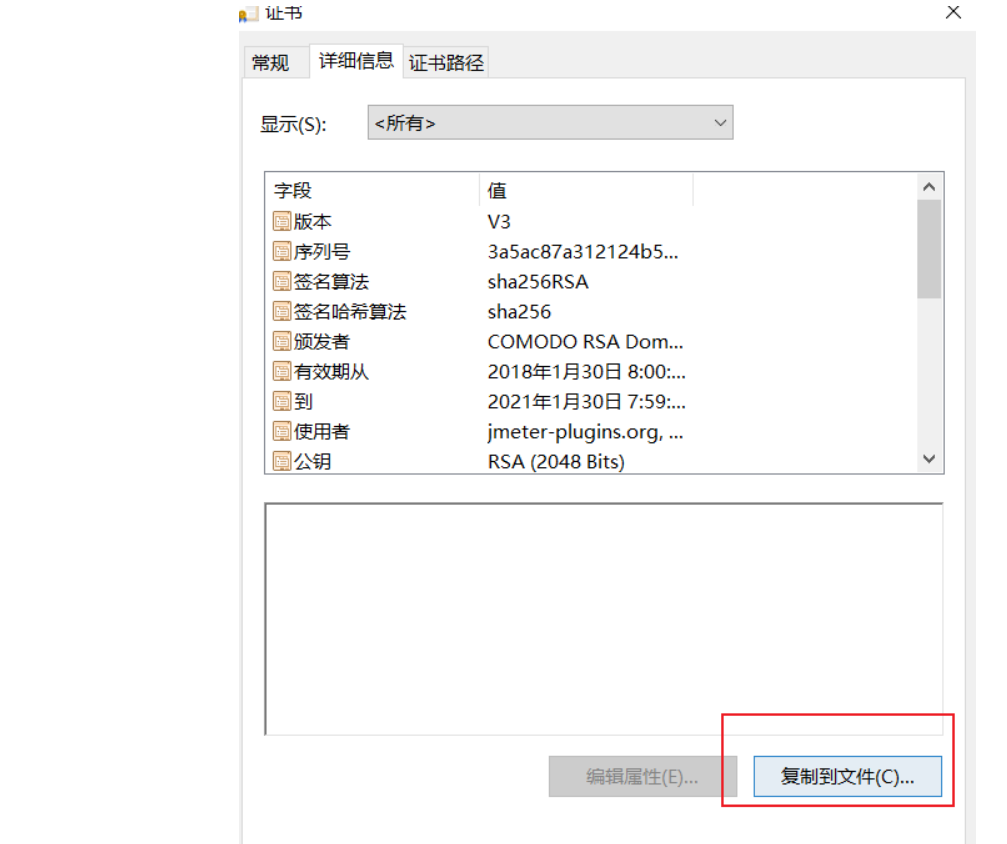Screen dimensions: 1007x844
Task: Select the 序列号 field label
Action: coord(322,251)
